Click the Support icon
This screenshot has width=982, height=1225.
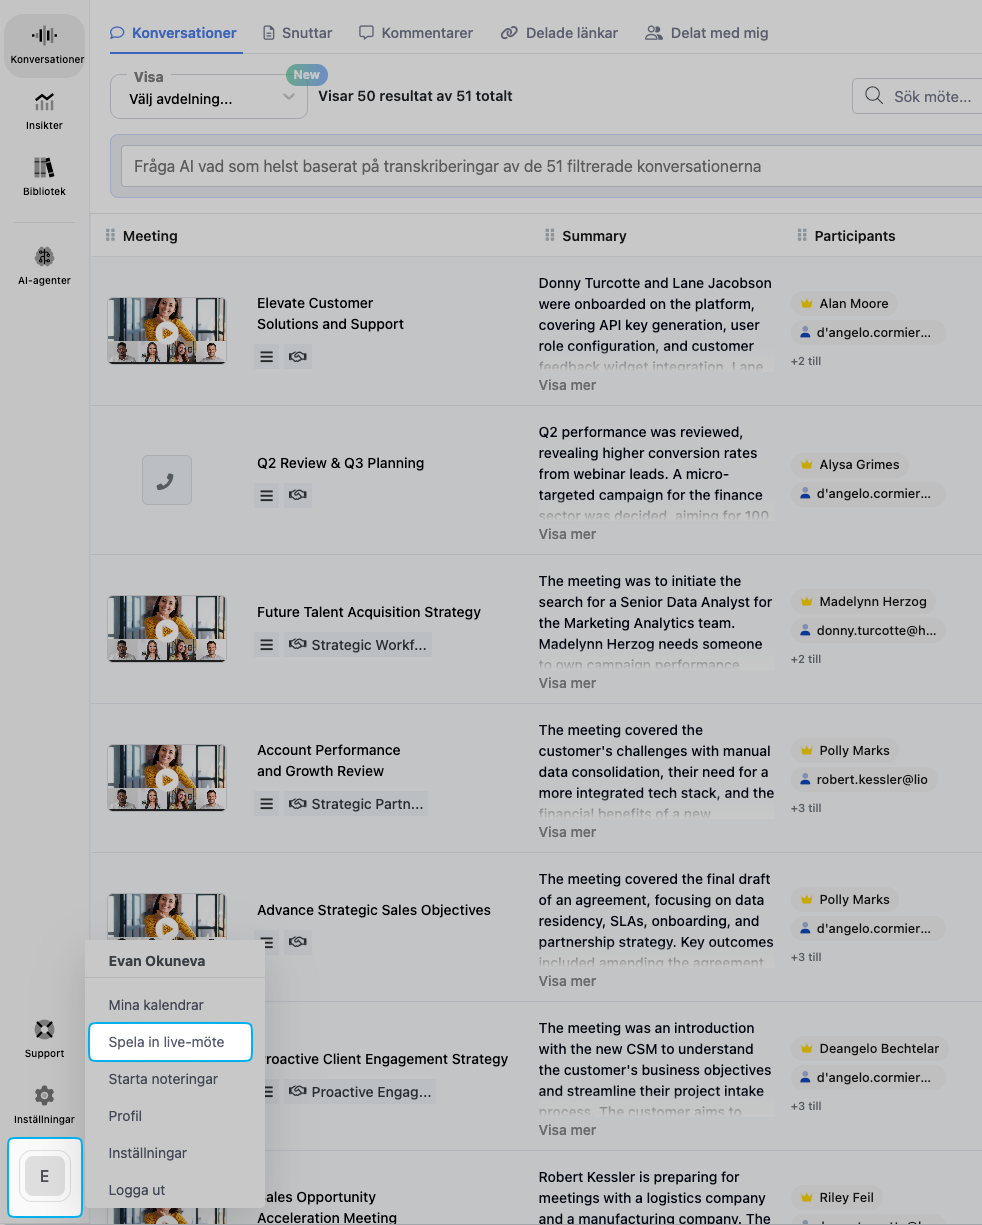[44, 1038]
